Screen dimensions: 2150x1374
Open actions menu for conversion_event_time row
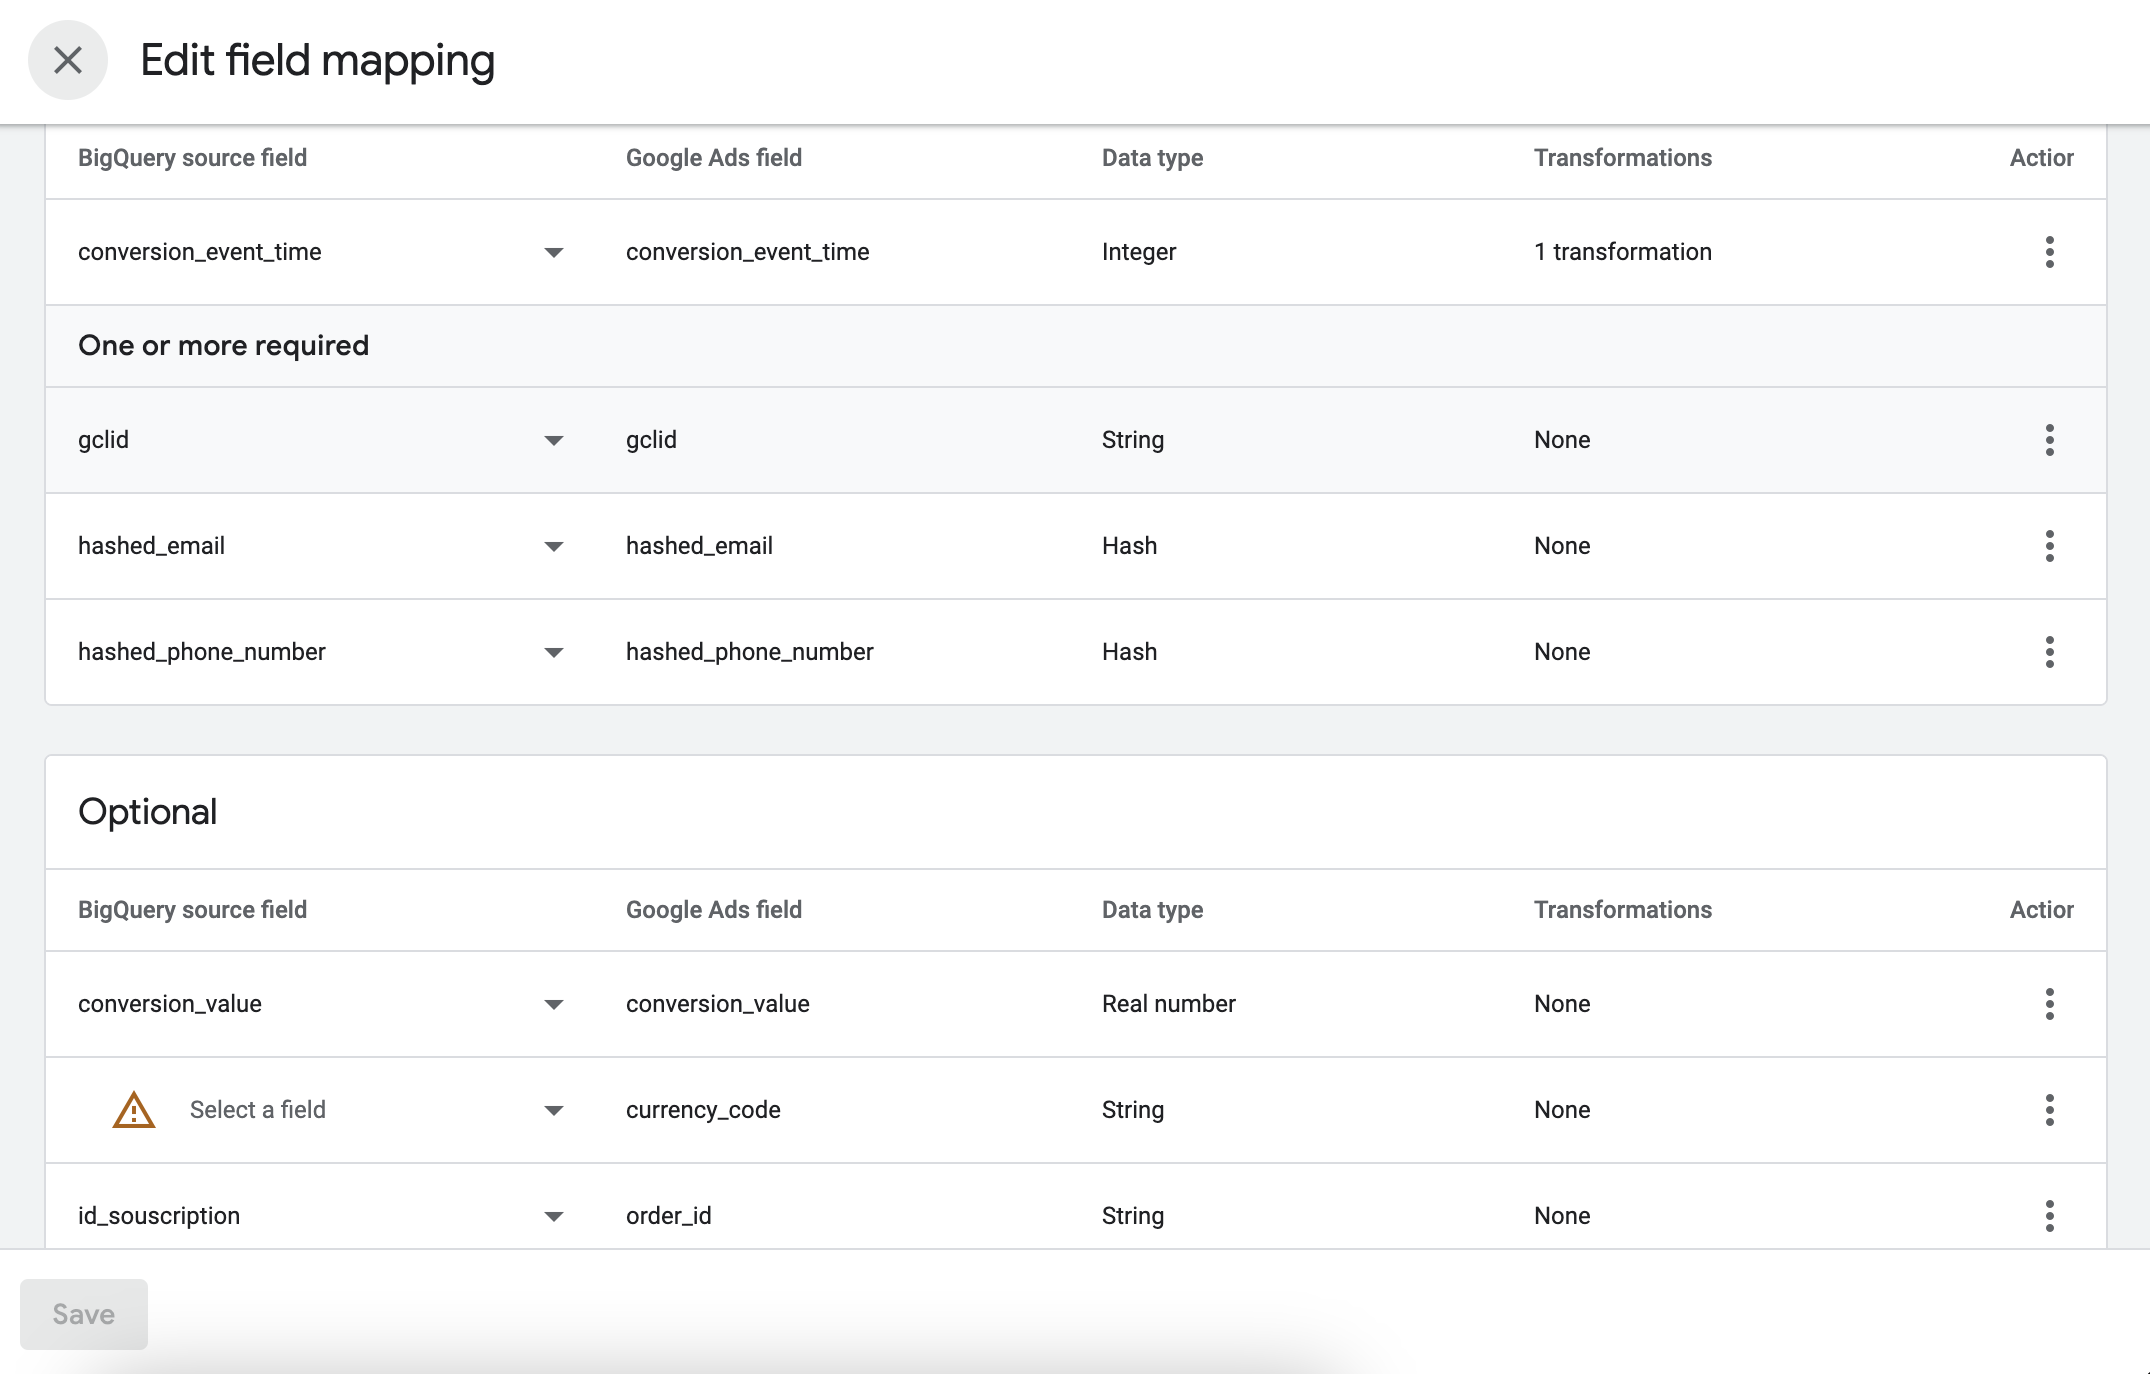[2049, 252]
